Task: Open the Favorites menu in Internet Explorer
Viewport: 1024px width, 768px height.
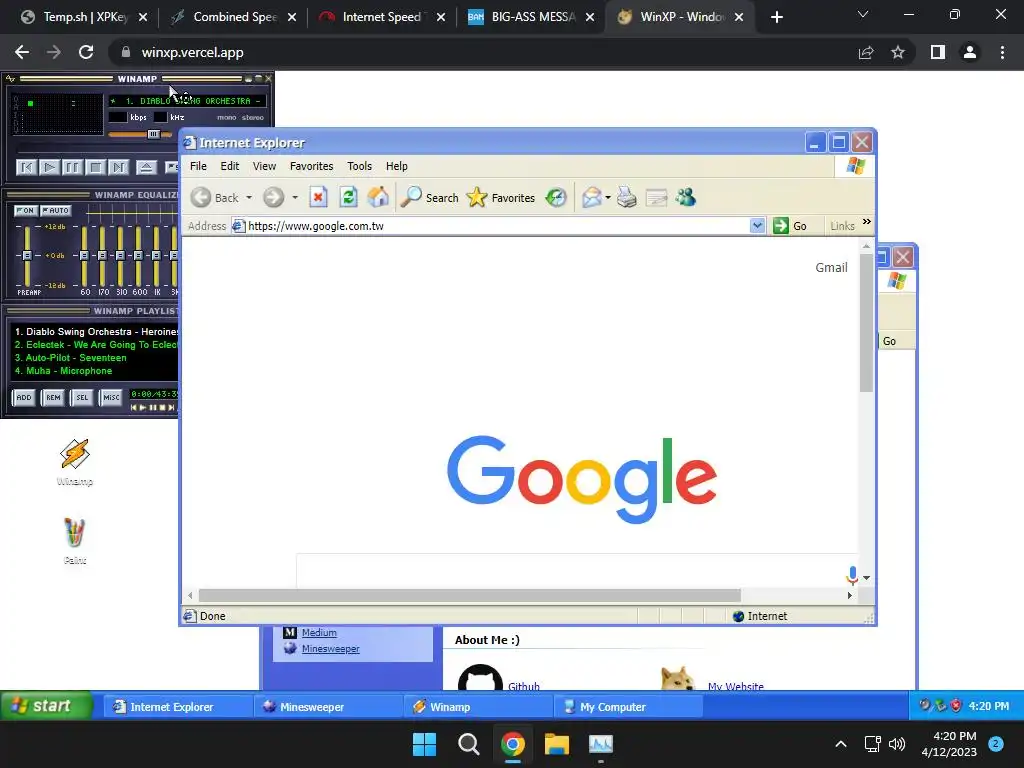Action: coord(312,166)
